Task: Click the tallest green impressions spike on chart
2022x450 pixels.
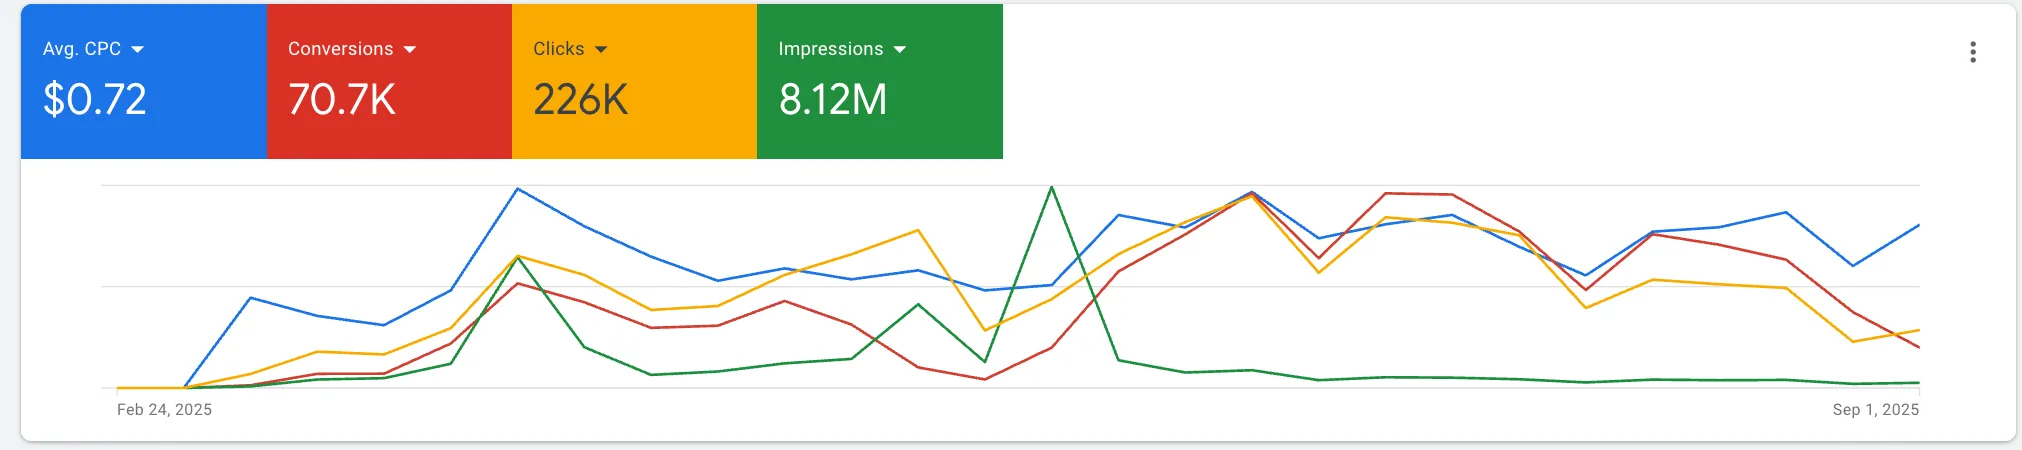Action: [1051, 188]
